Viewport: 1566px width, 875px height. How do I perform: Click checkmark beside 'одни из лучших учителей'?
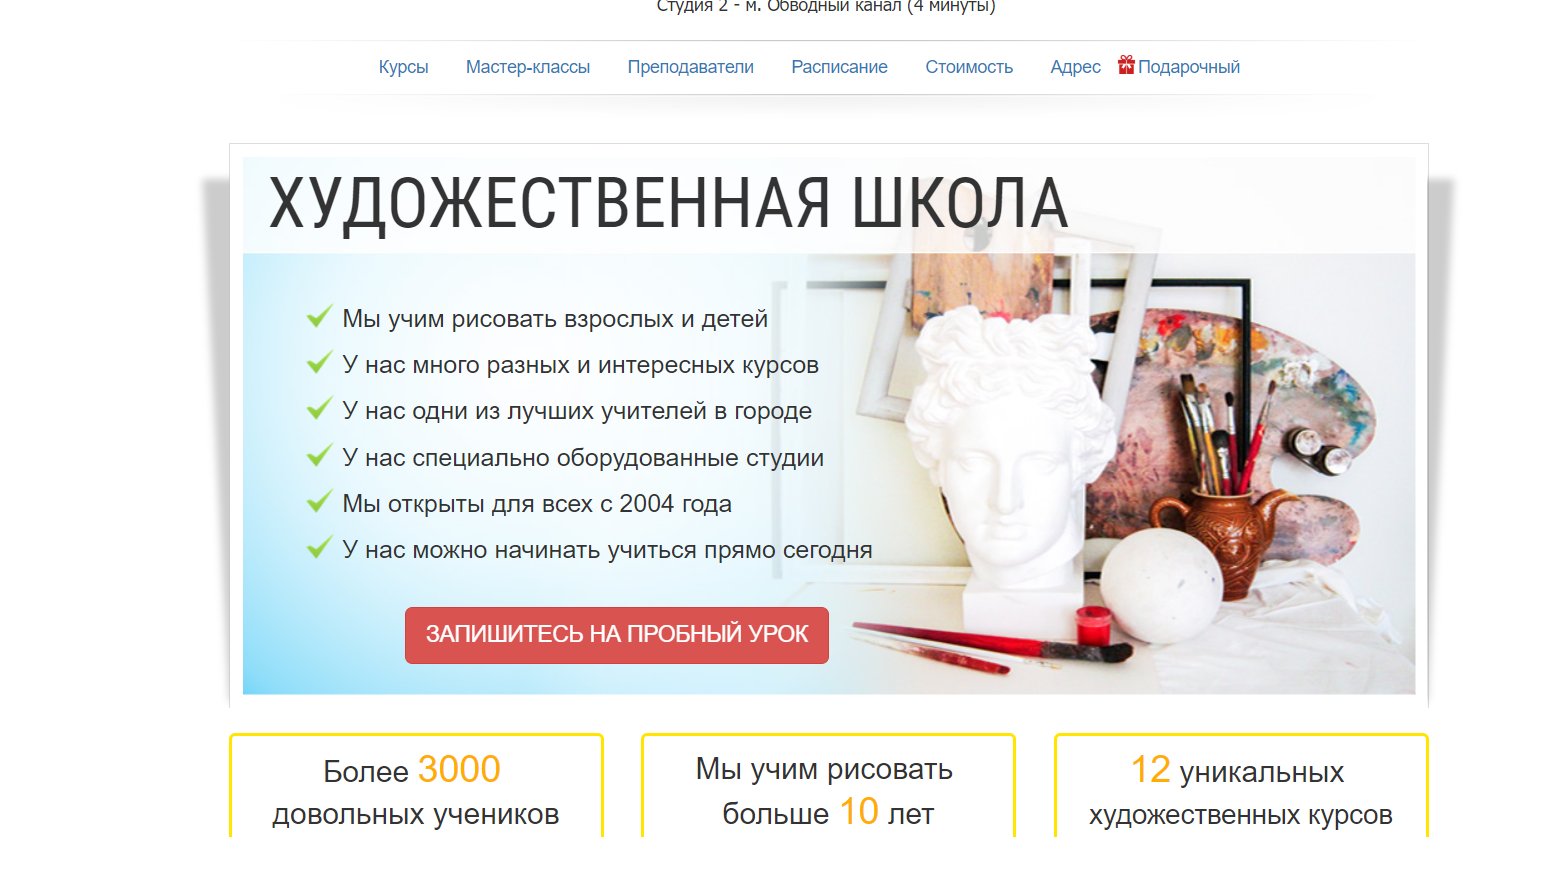tap(319, 409)
